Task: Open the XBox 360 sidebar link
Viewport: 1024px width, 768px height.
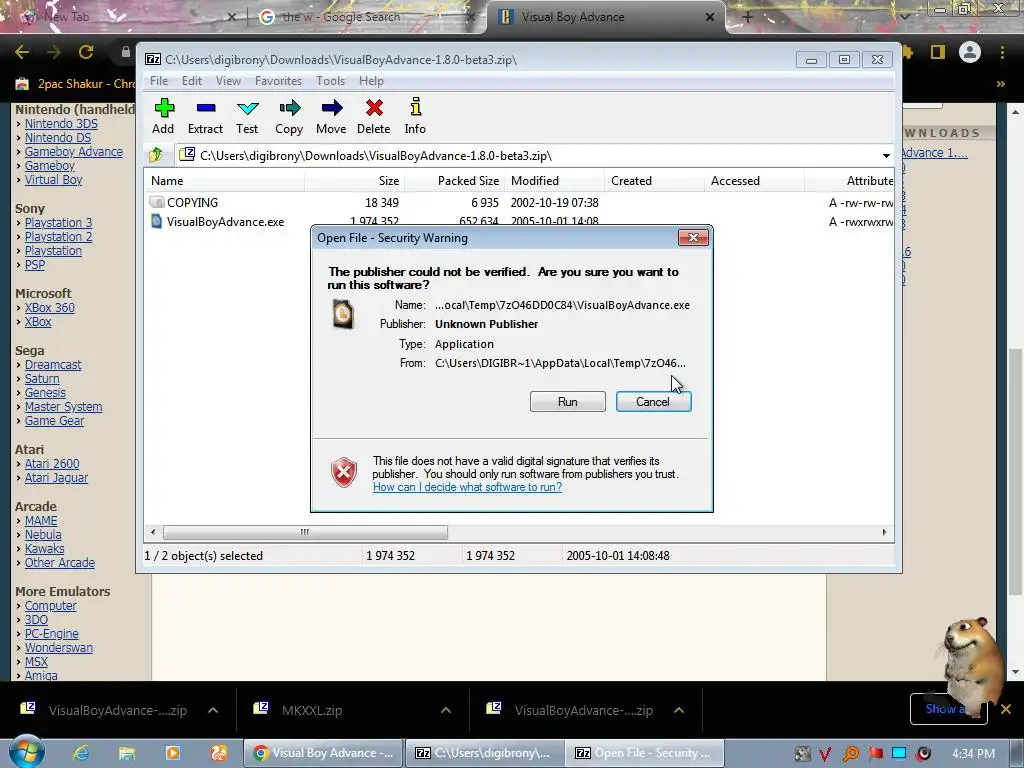Action: [x=50, y=308]
